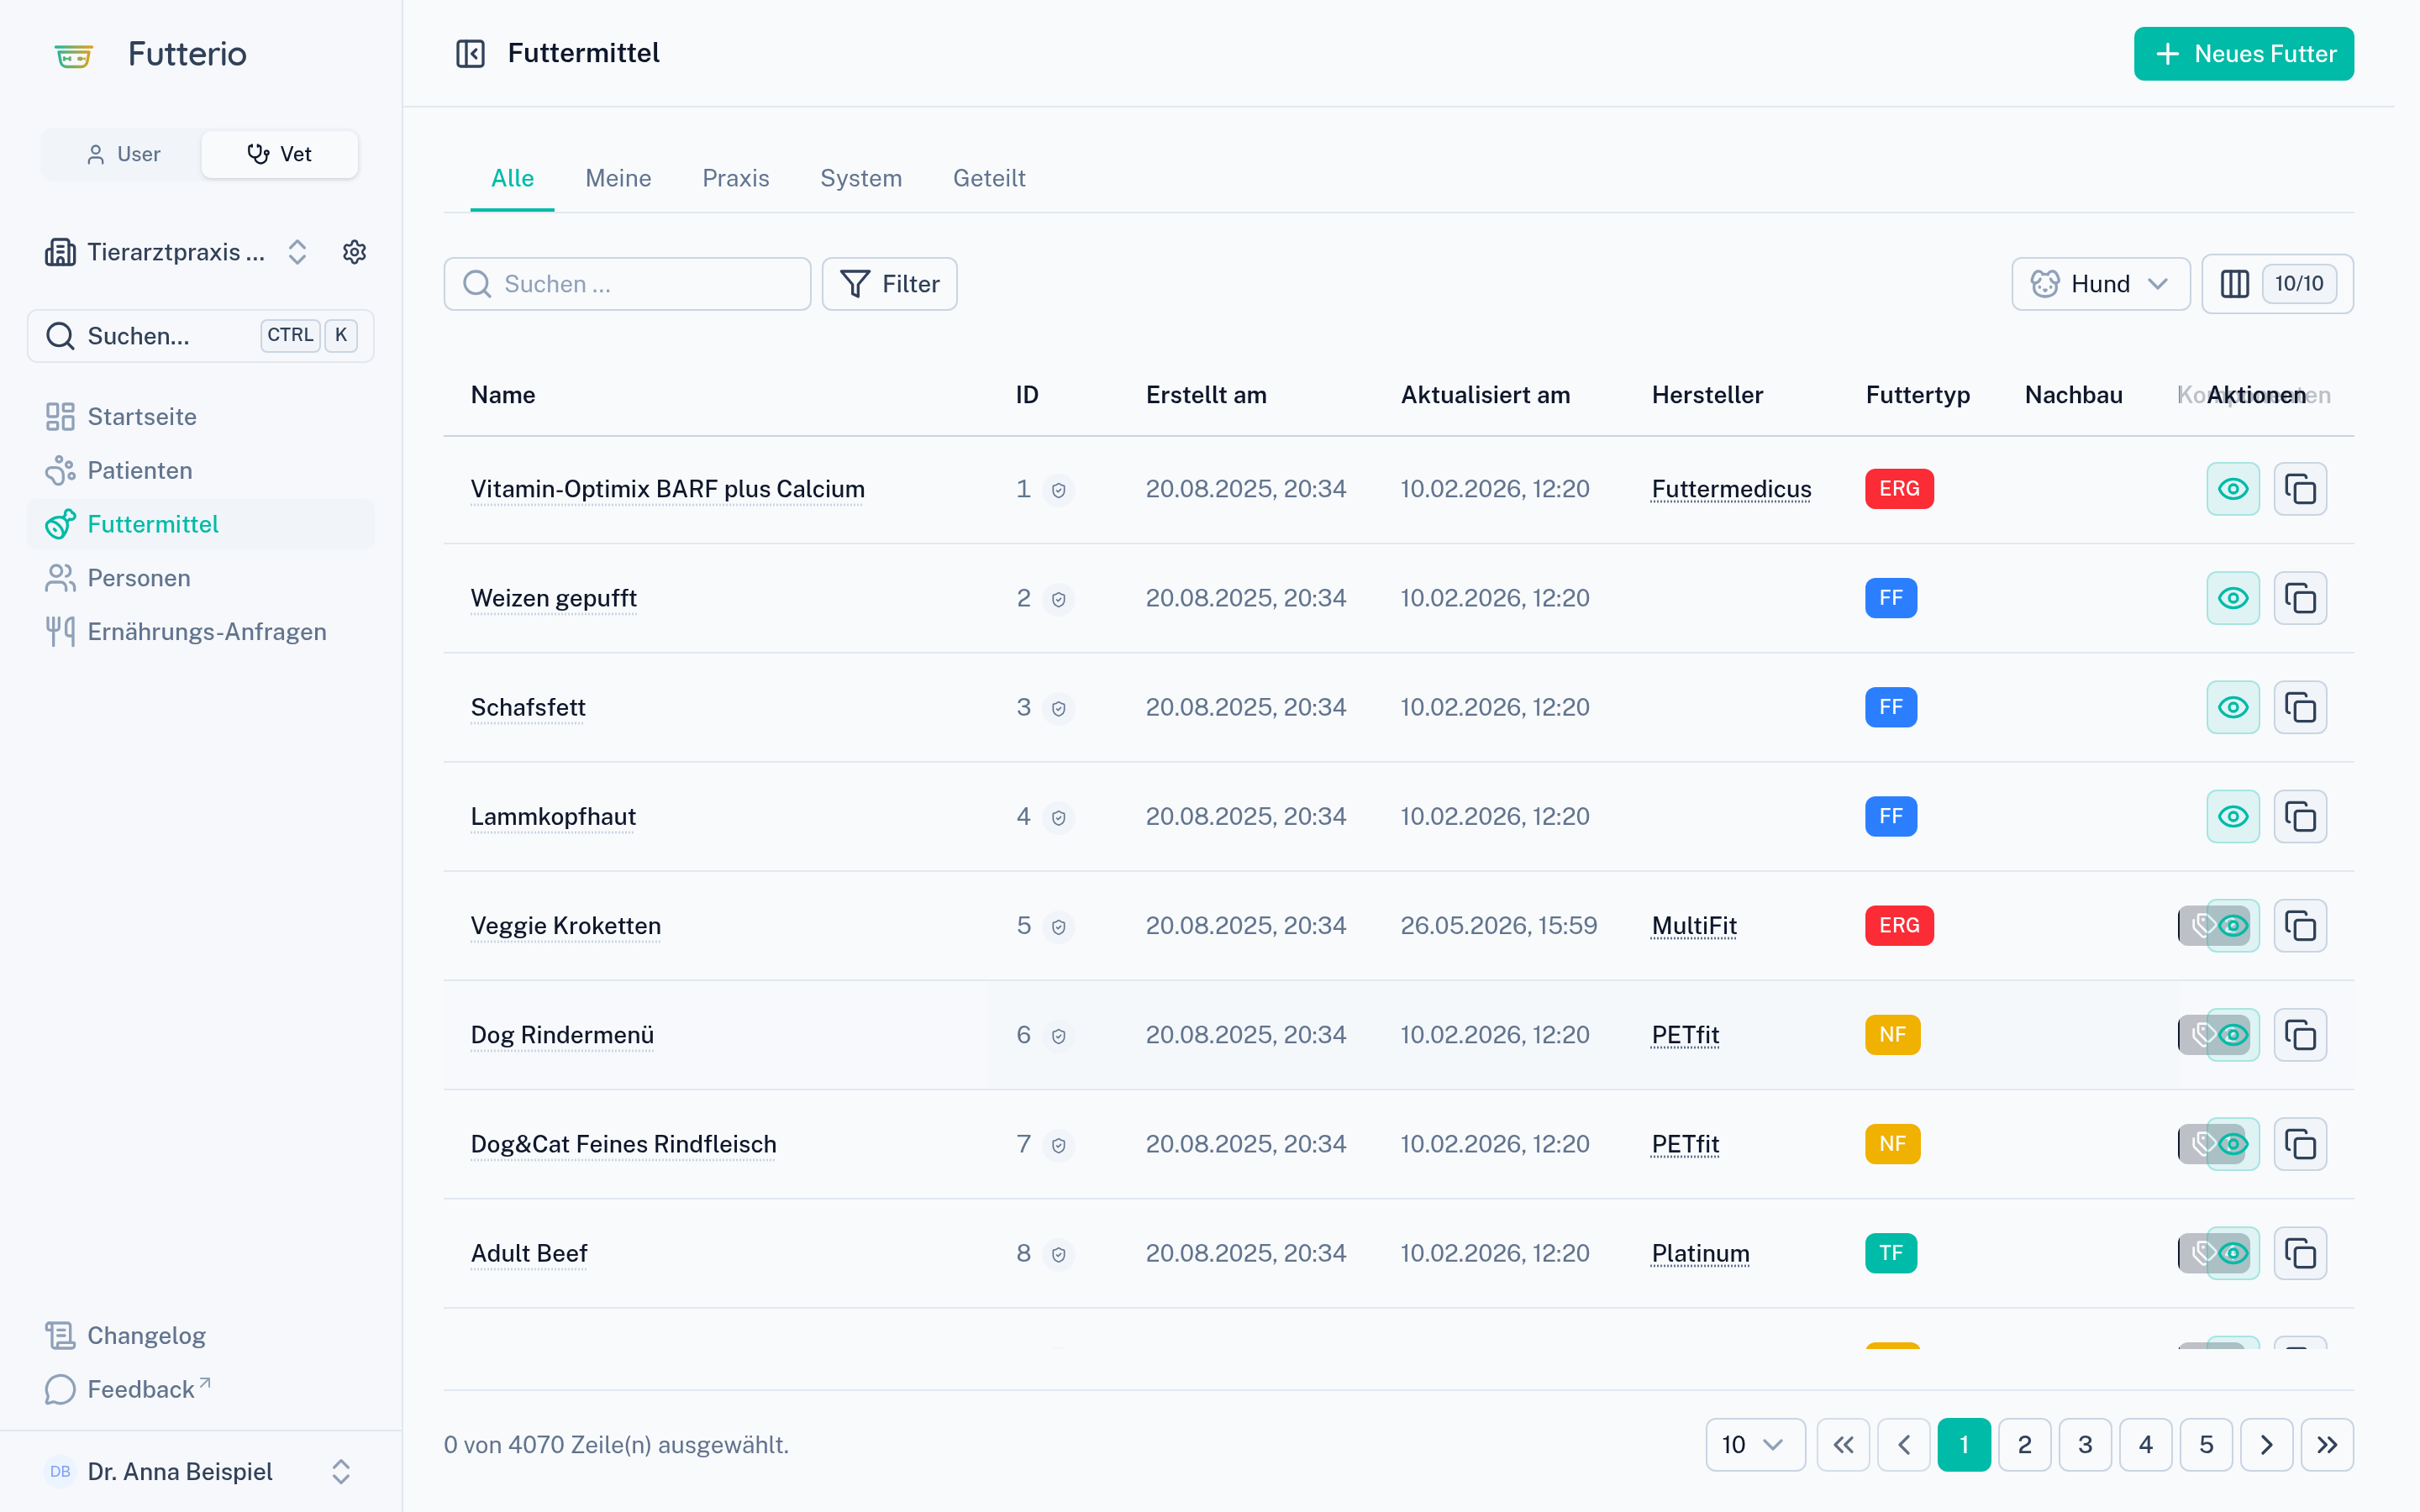Select the System tab
Screen dimensions: 2420x1512
(x=861, y=178)
